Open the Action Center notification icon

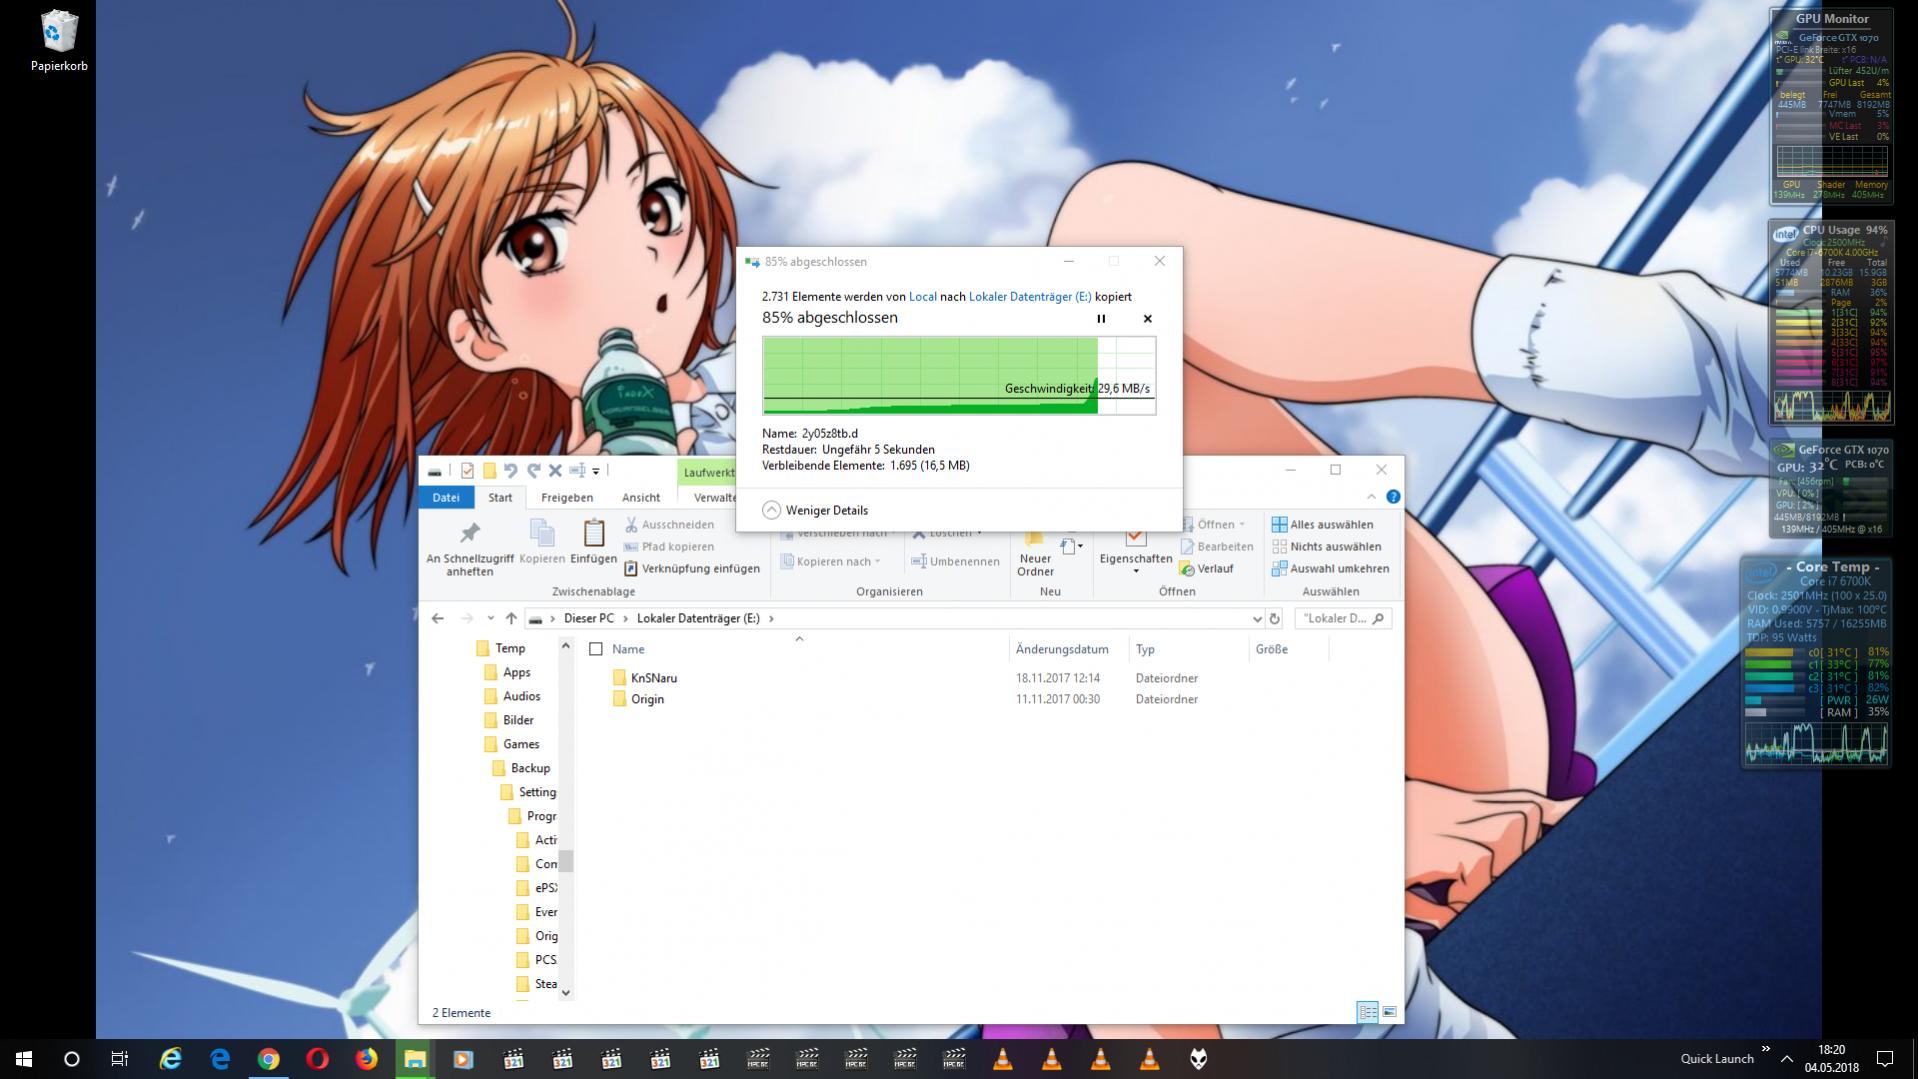1885,1058
